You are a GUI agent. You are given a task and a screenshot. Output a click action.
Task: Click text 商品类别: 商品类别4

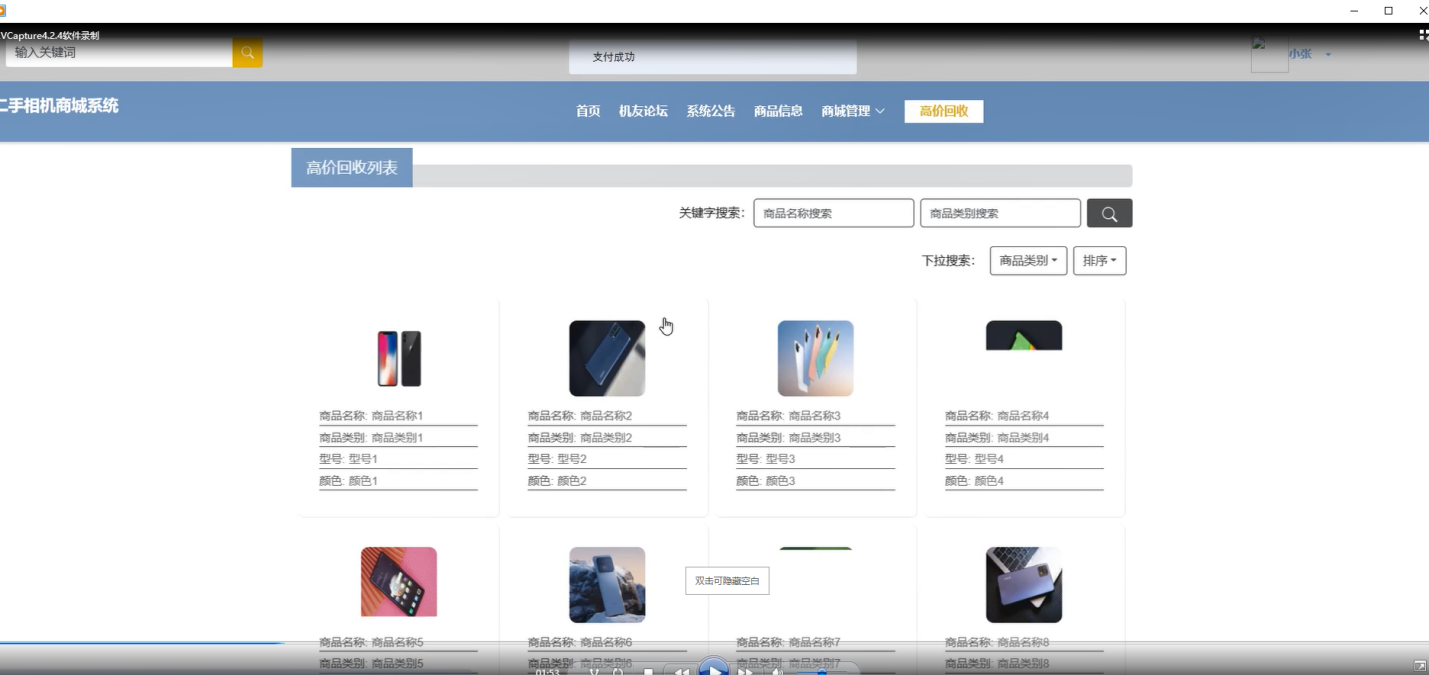997,438
